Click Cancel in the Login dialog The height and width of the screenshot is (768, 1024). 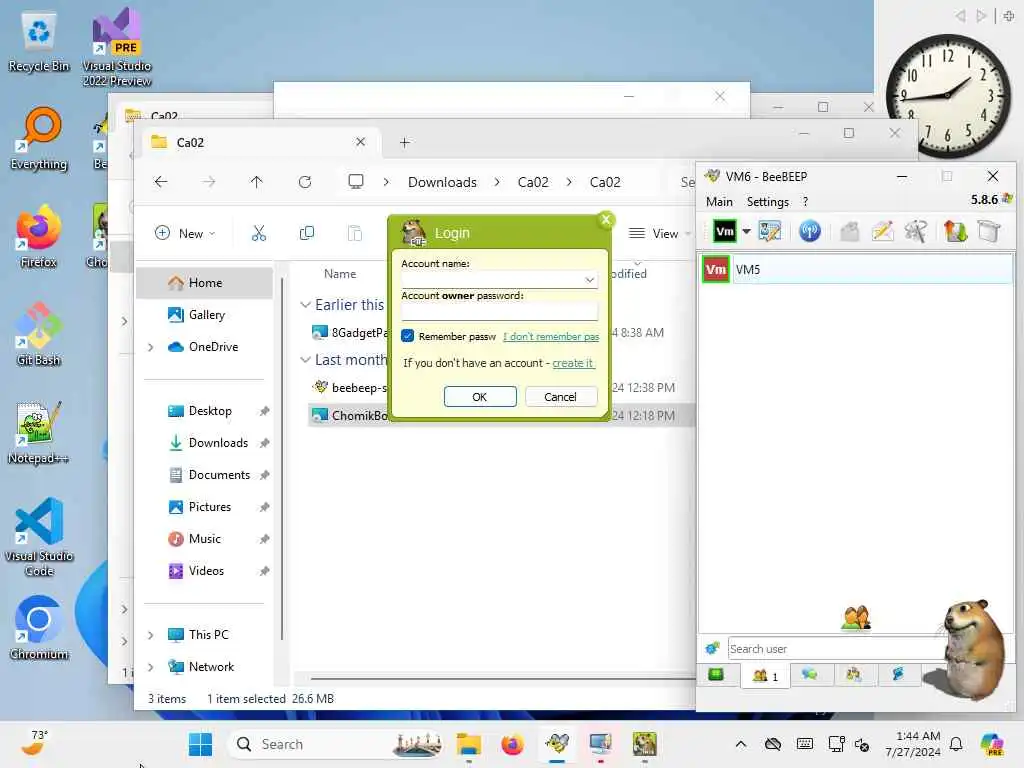[560, 396]
